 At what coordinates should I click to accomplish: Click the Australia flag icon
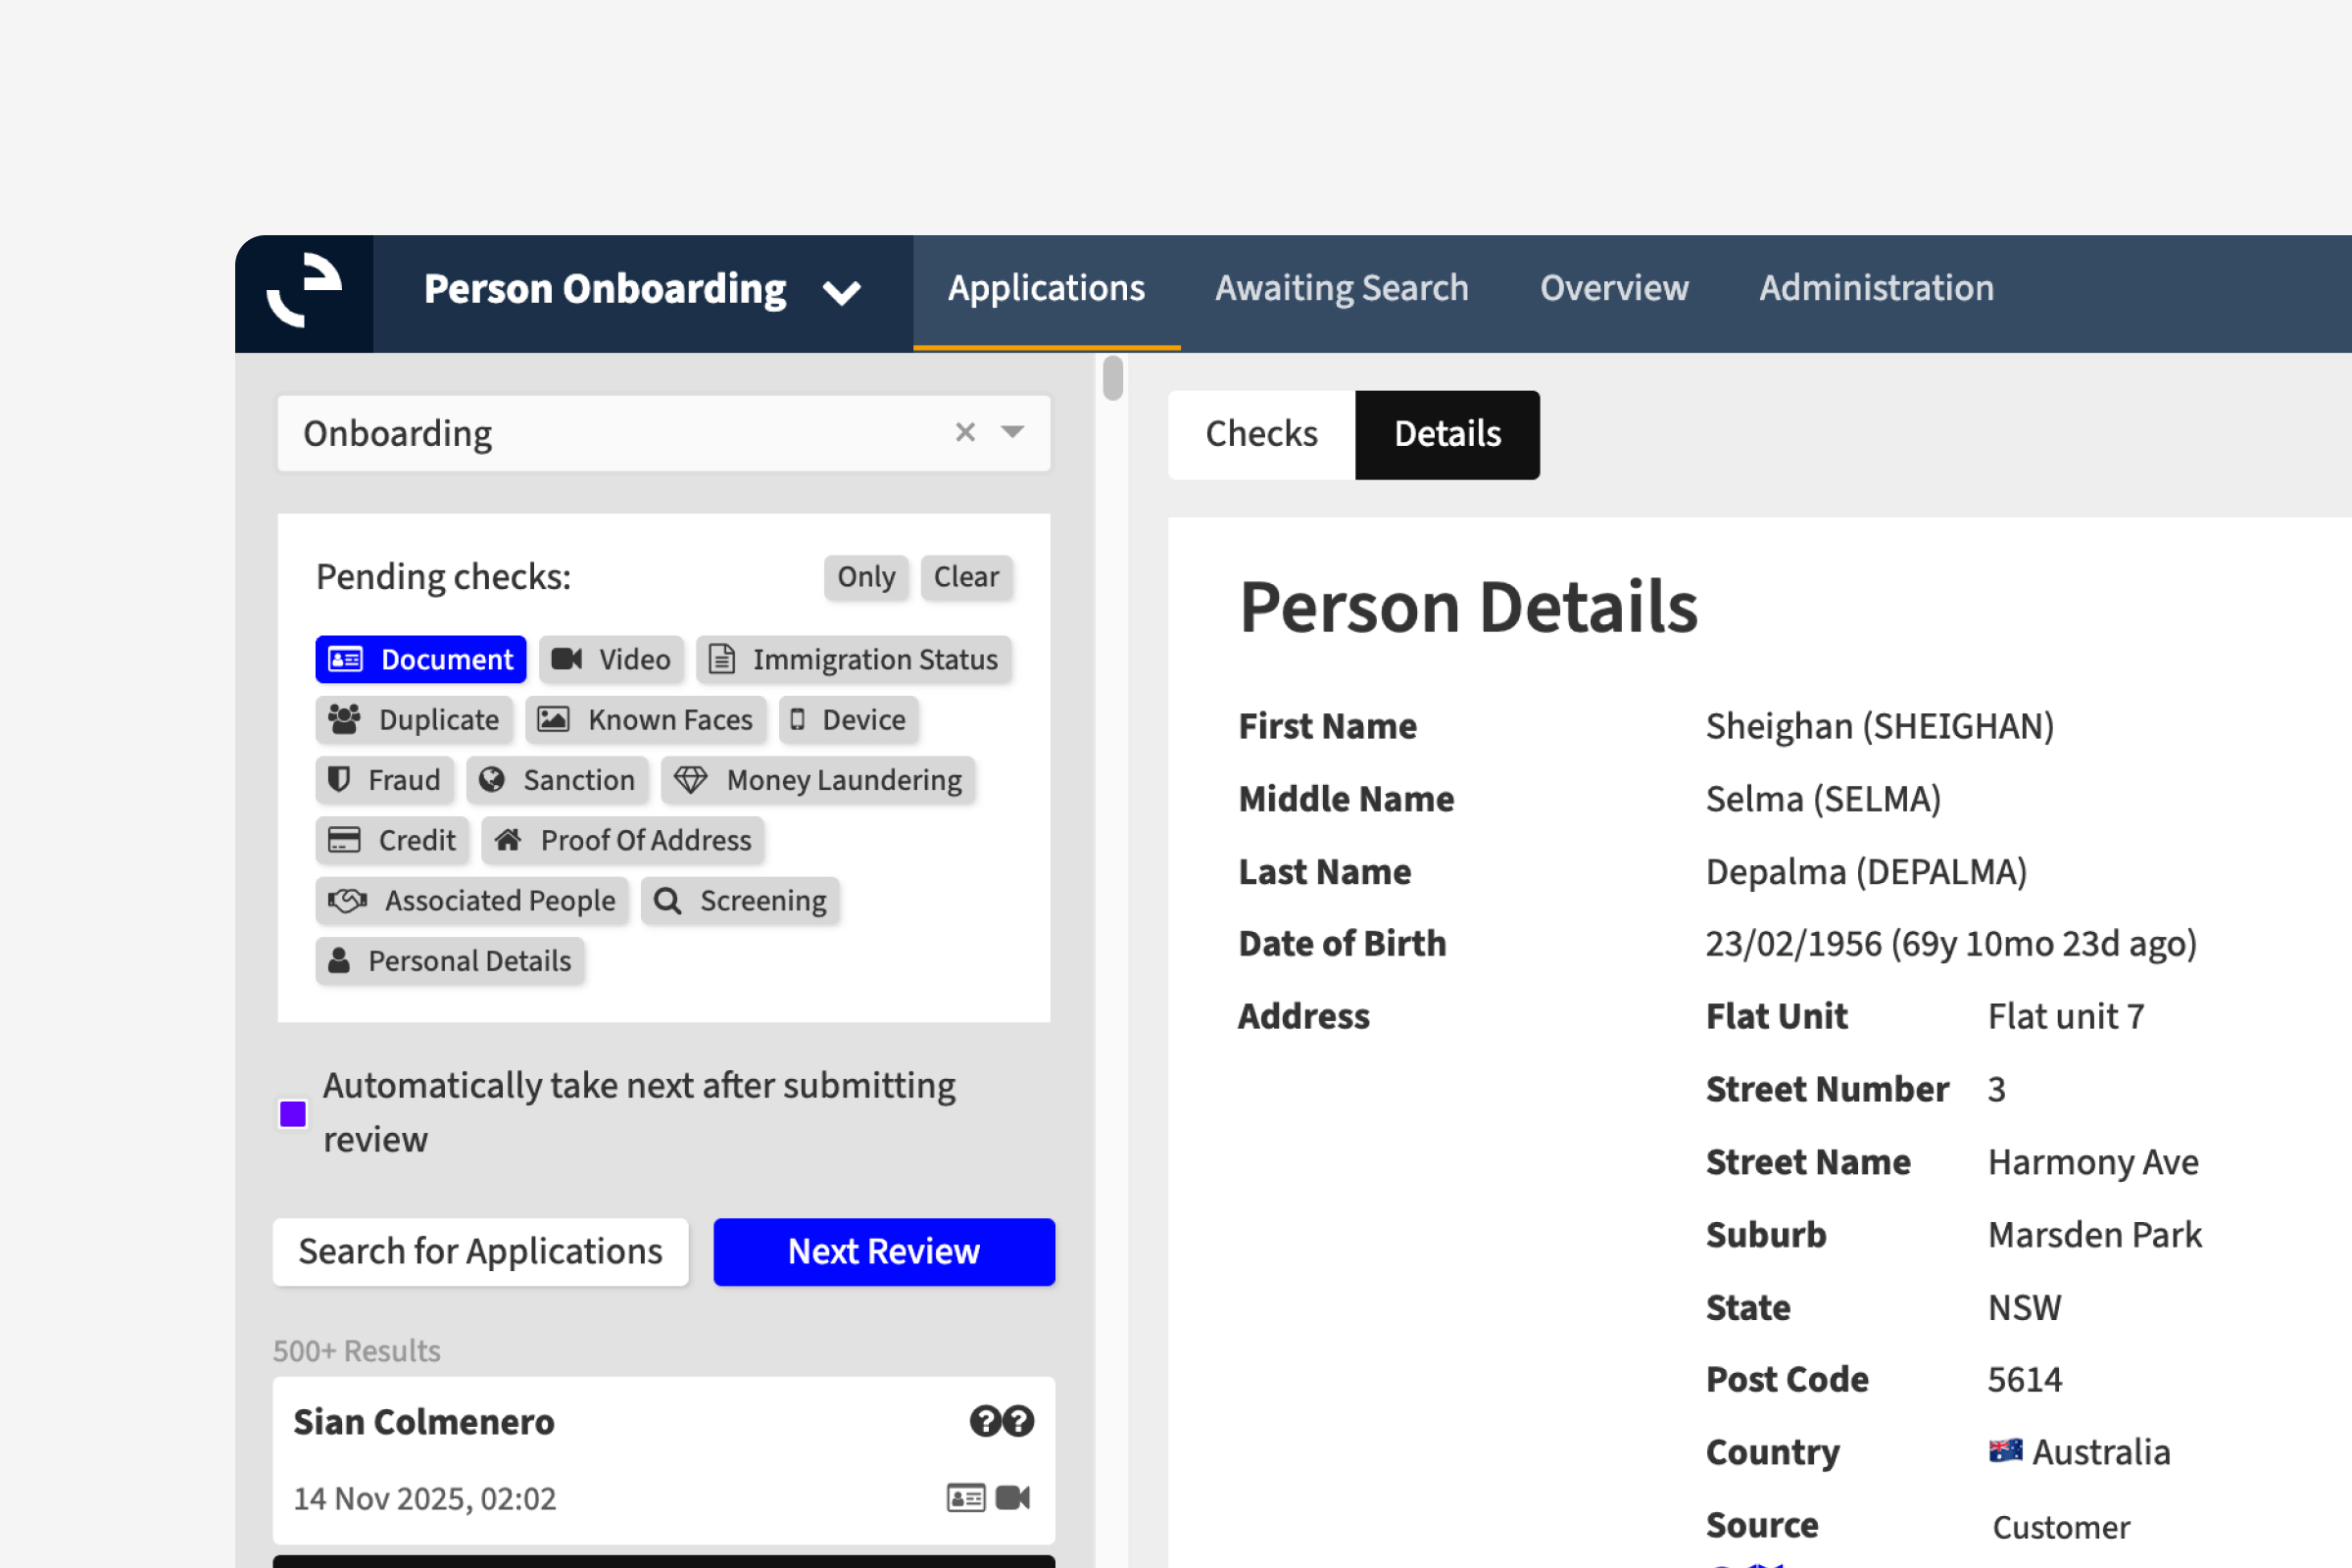coord(2005,1451)
